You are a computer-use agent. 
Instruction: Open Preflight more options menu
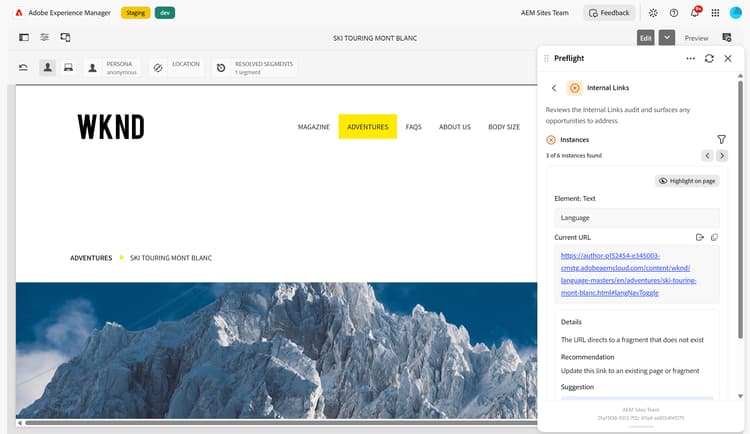(690, 58)
